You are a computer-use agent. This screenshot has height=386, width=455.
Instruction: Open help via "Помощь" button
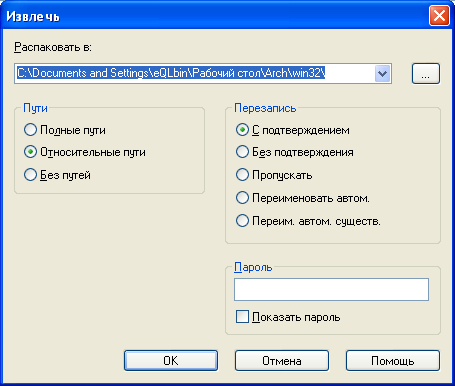(x=393, y=360)
